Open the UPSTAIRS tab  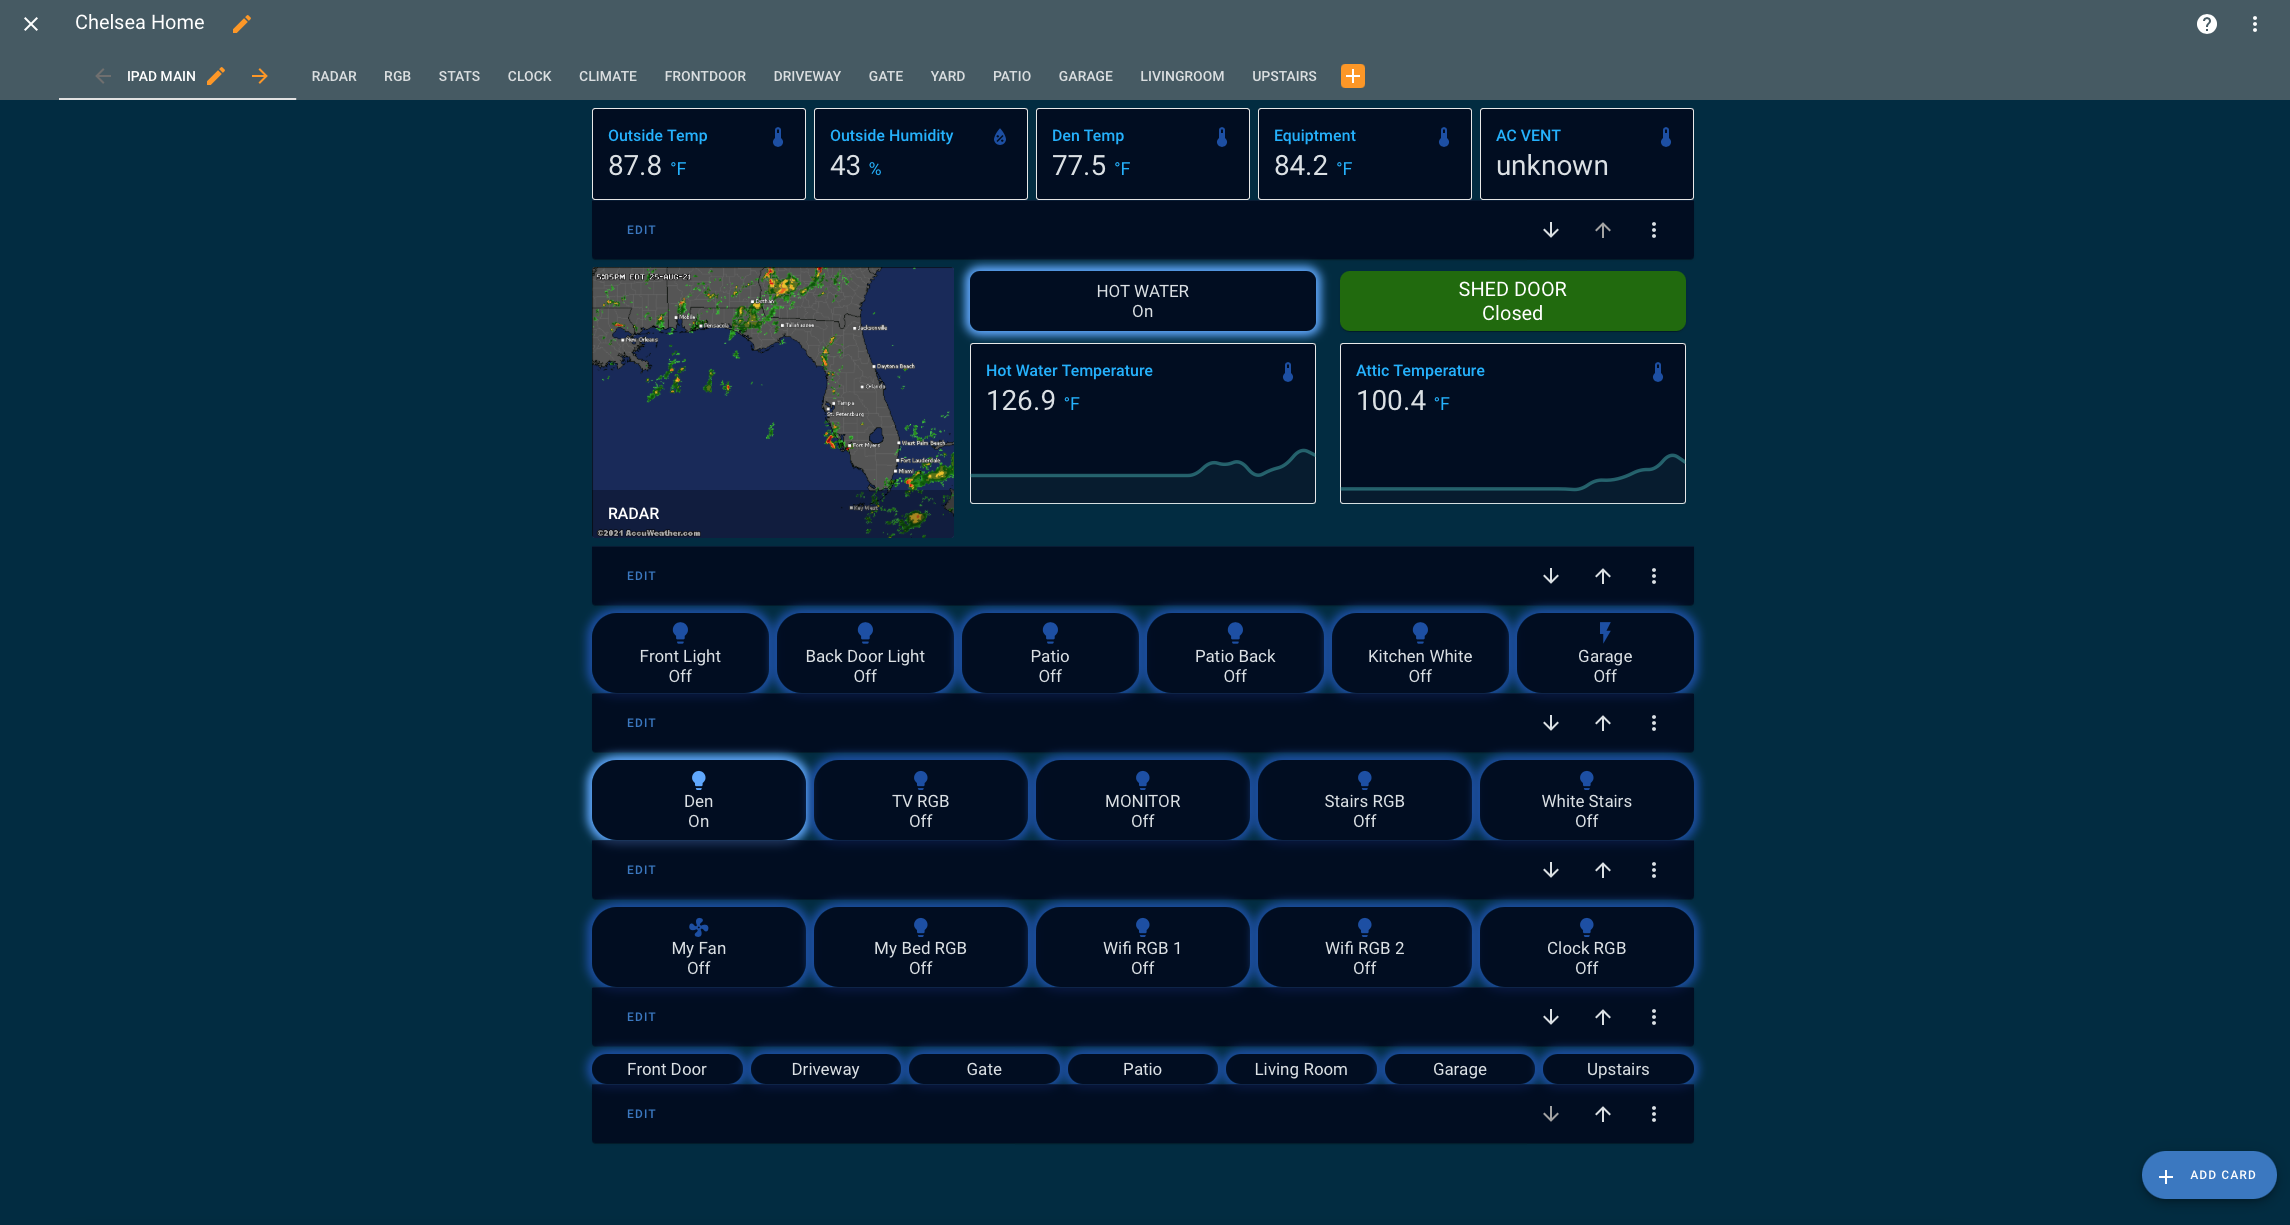pyautogui.click(x=1284, y=76)
